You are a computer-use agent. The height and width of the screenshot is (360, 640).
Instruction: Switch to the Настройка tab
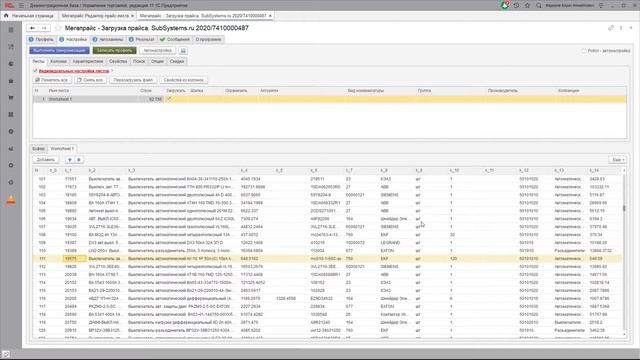click(73, 39)
